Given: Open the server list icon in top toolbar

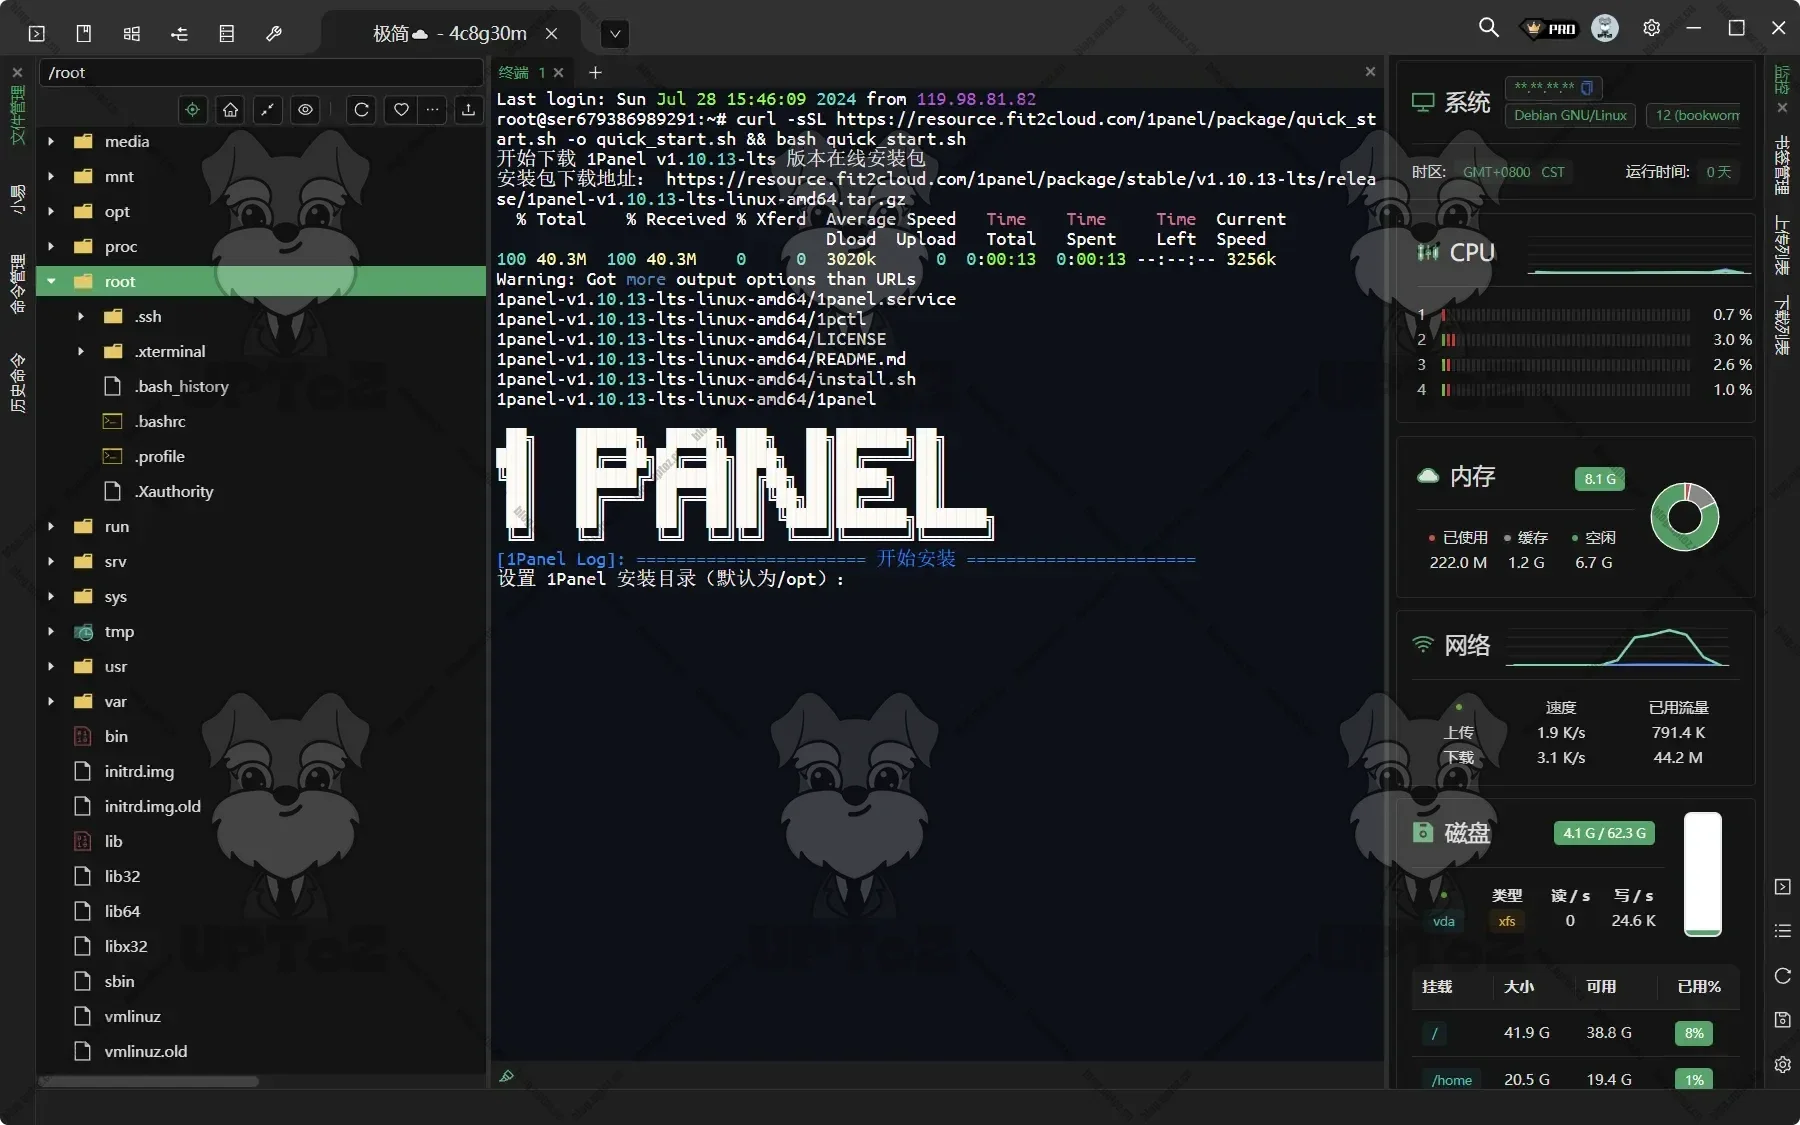Looking at the screenshot, I should 227,33.
